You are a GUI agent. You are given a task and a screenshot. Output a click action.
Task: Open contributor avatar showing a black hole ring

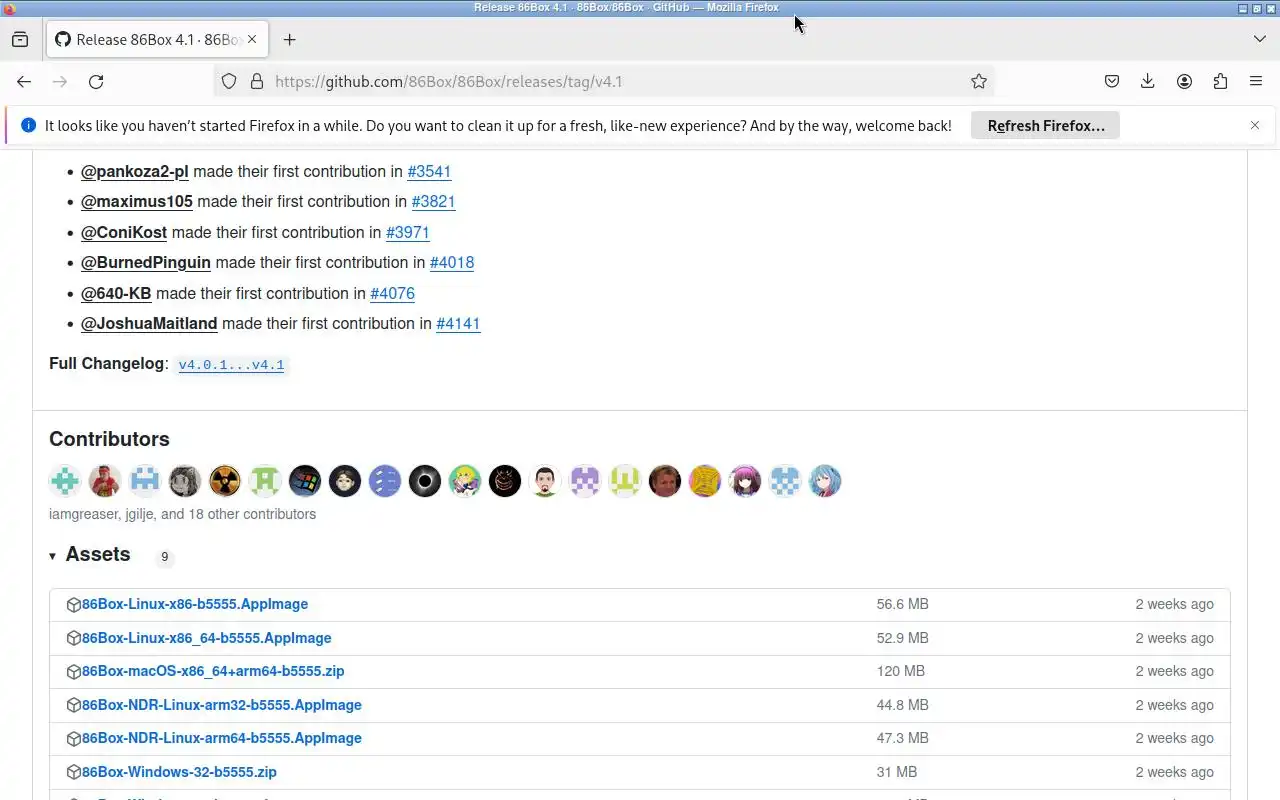425,481
